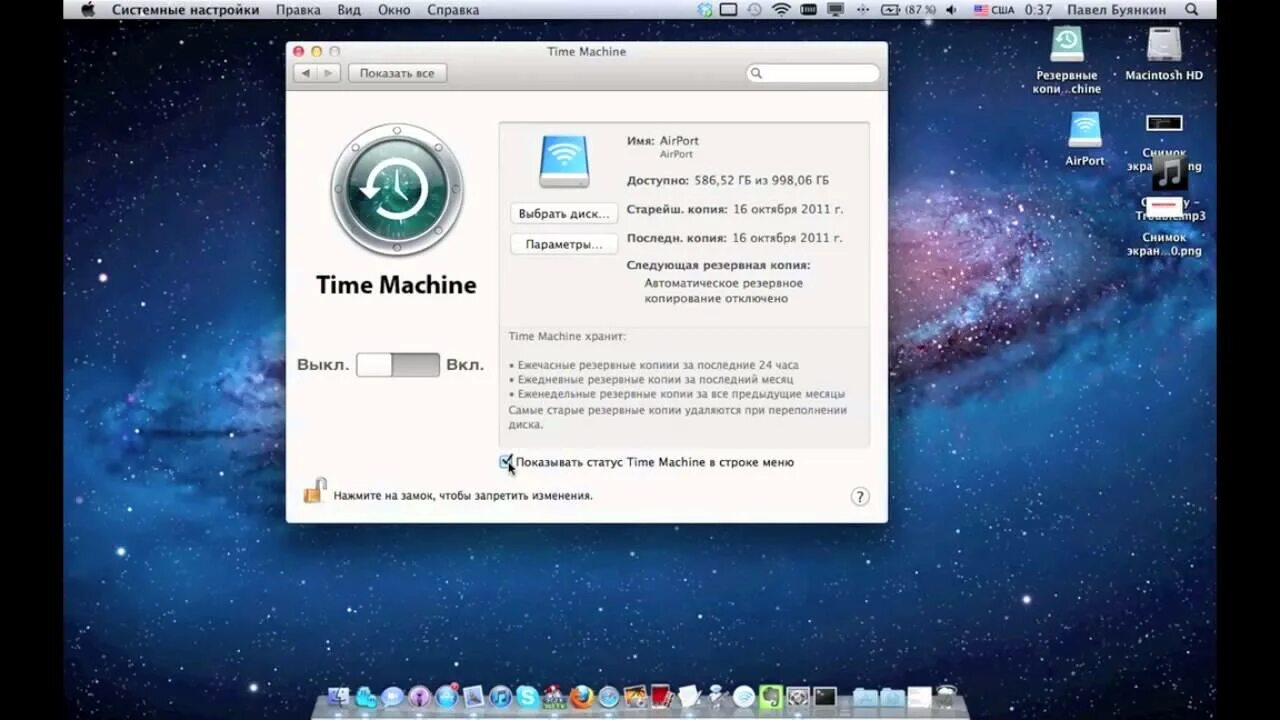Open the Павел Буянкин user menu
Screen dimensions: 1280x720
[1116, 9]
